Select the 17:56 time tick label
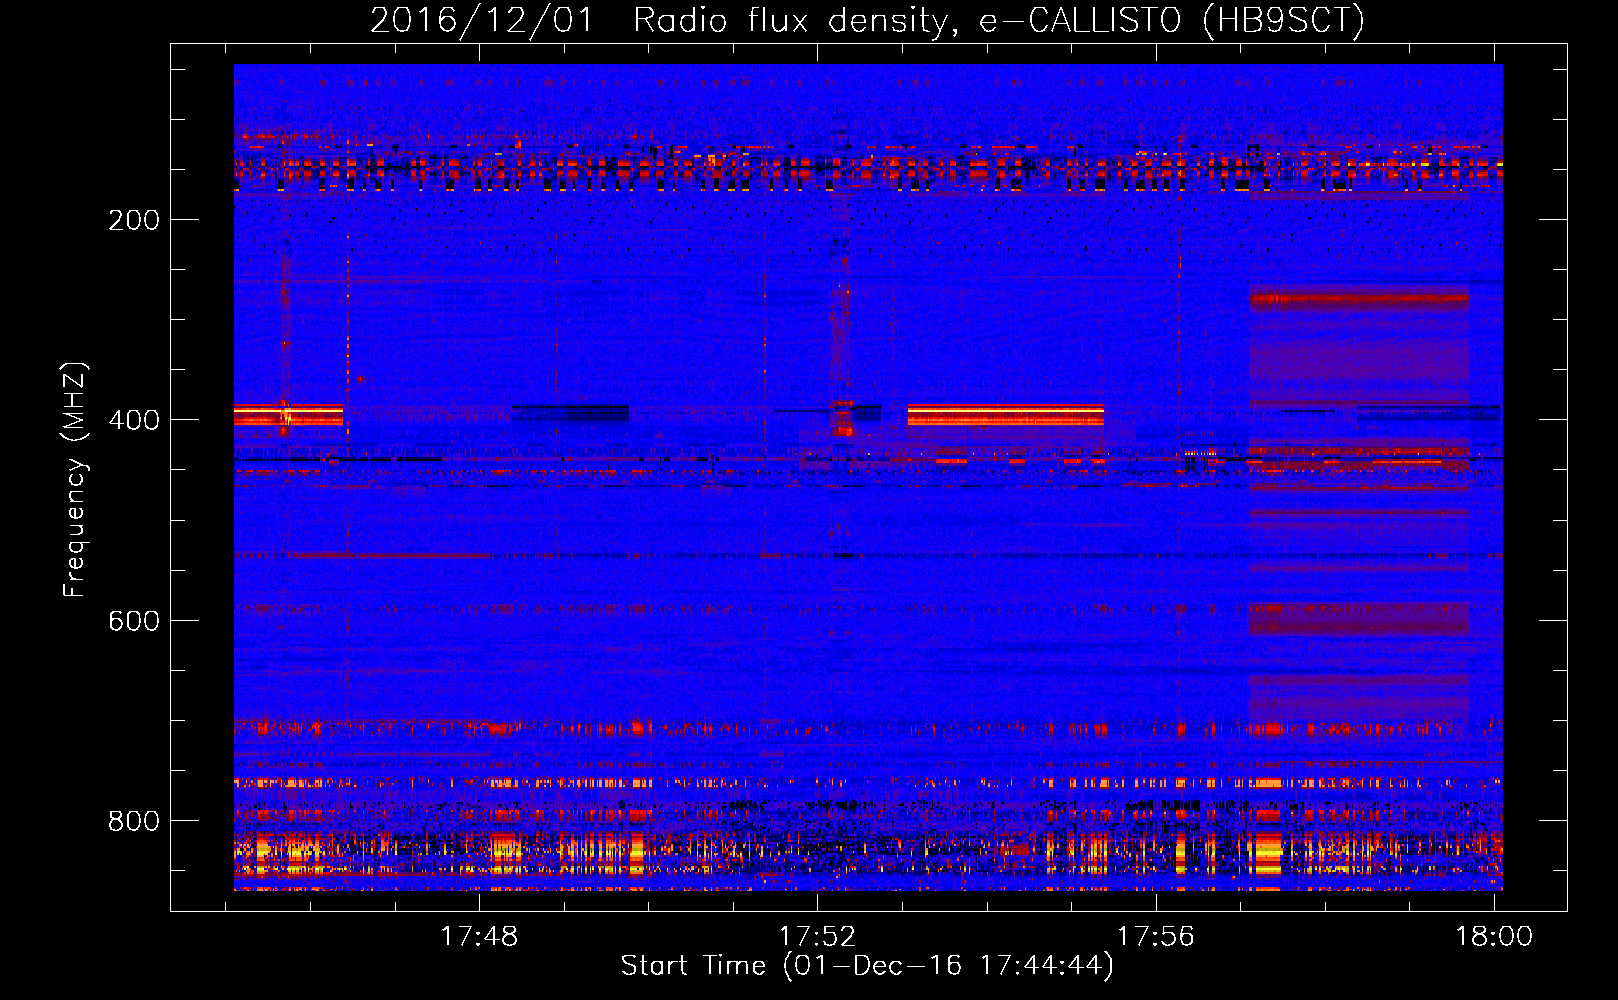The image size is (1618, 1000). tap(1155, 936)
